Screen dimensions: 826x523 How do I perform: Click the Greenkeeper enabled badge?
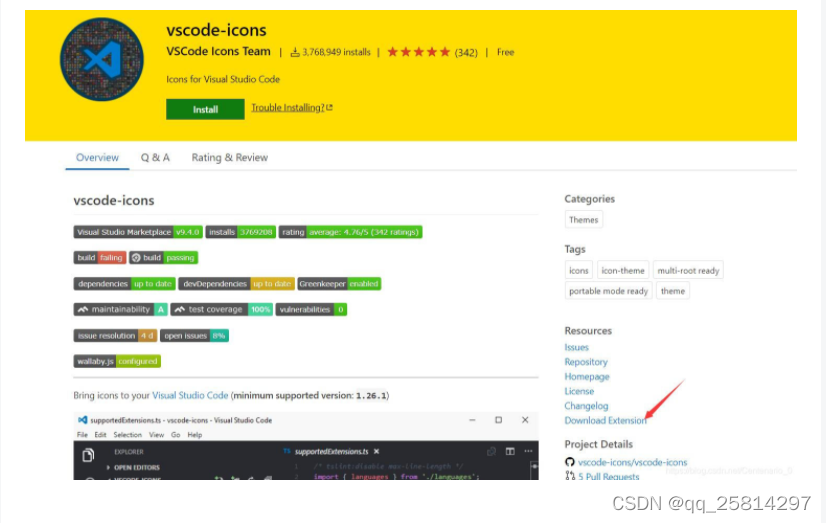(x=339, y=283)
